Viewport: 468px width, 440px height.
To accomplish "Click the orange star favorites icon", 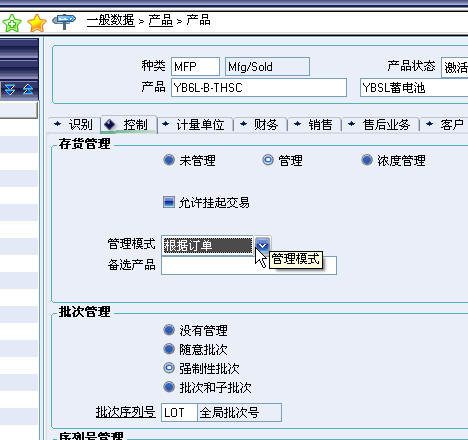I will [x=37, y=23].
